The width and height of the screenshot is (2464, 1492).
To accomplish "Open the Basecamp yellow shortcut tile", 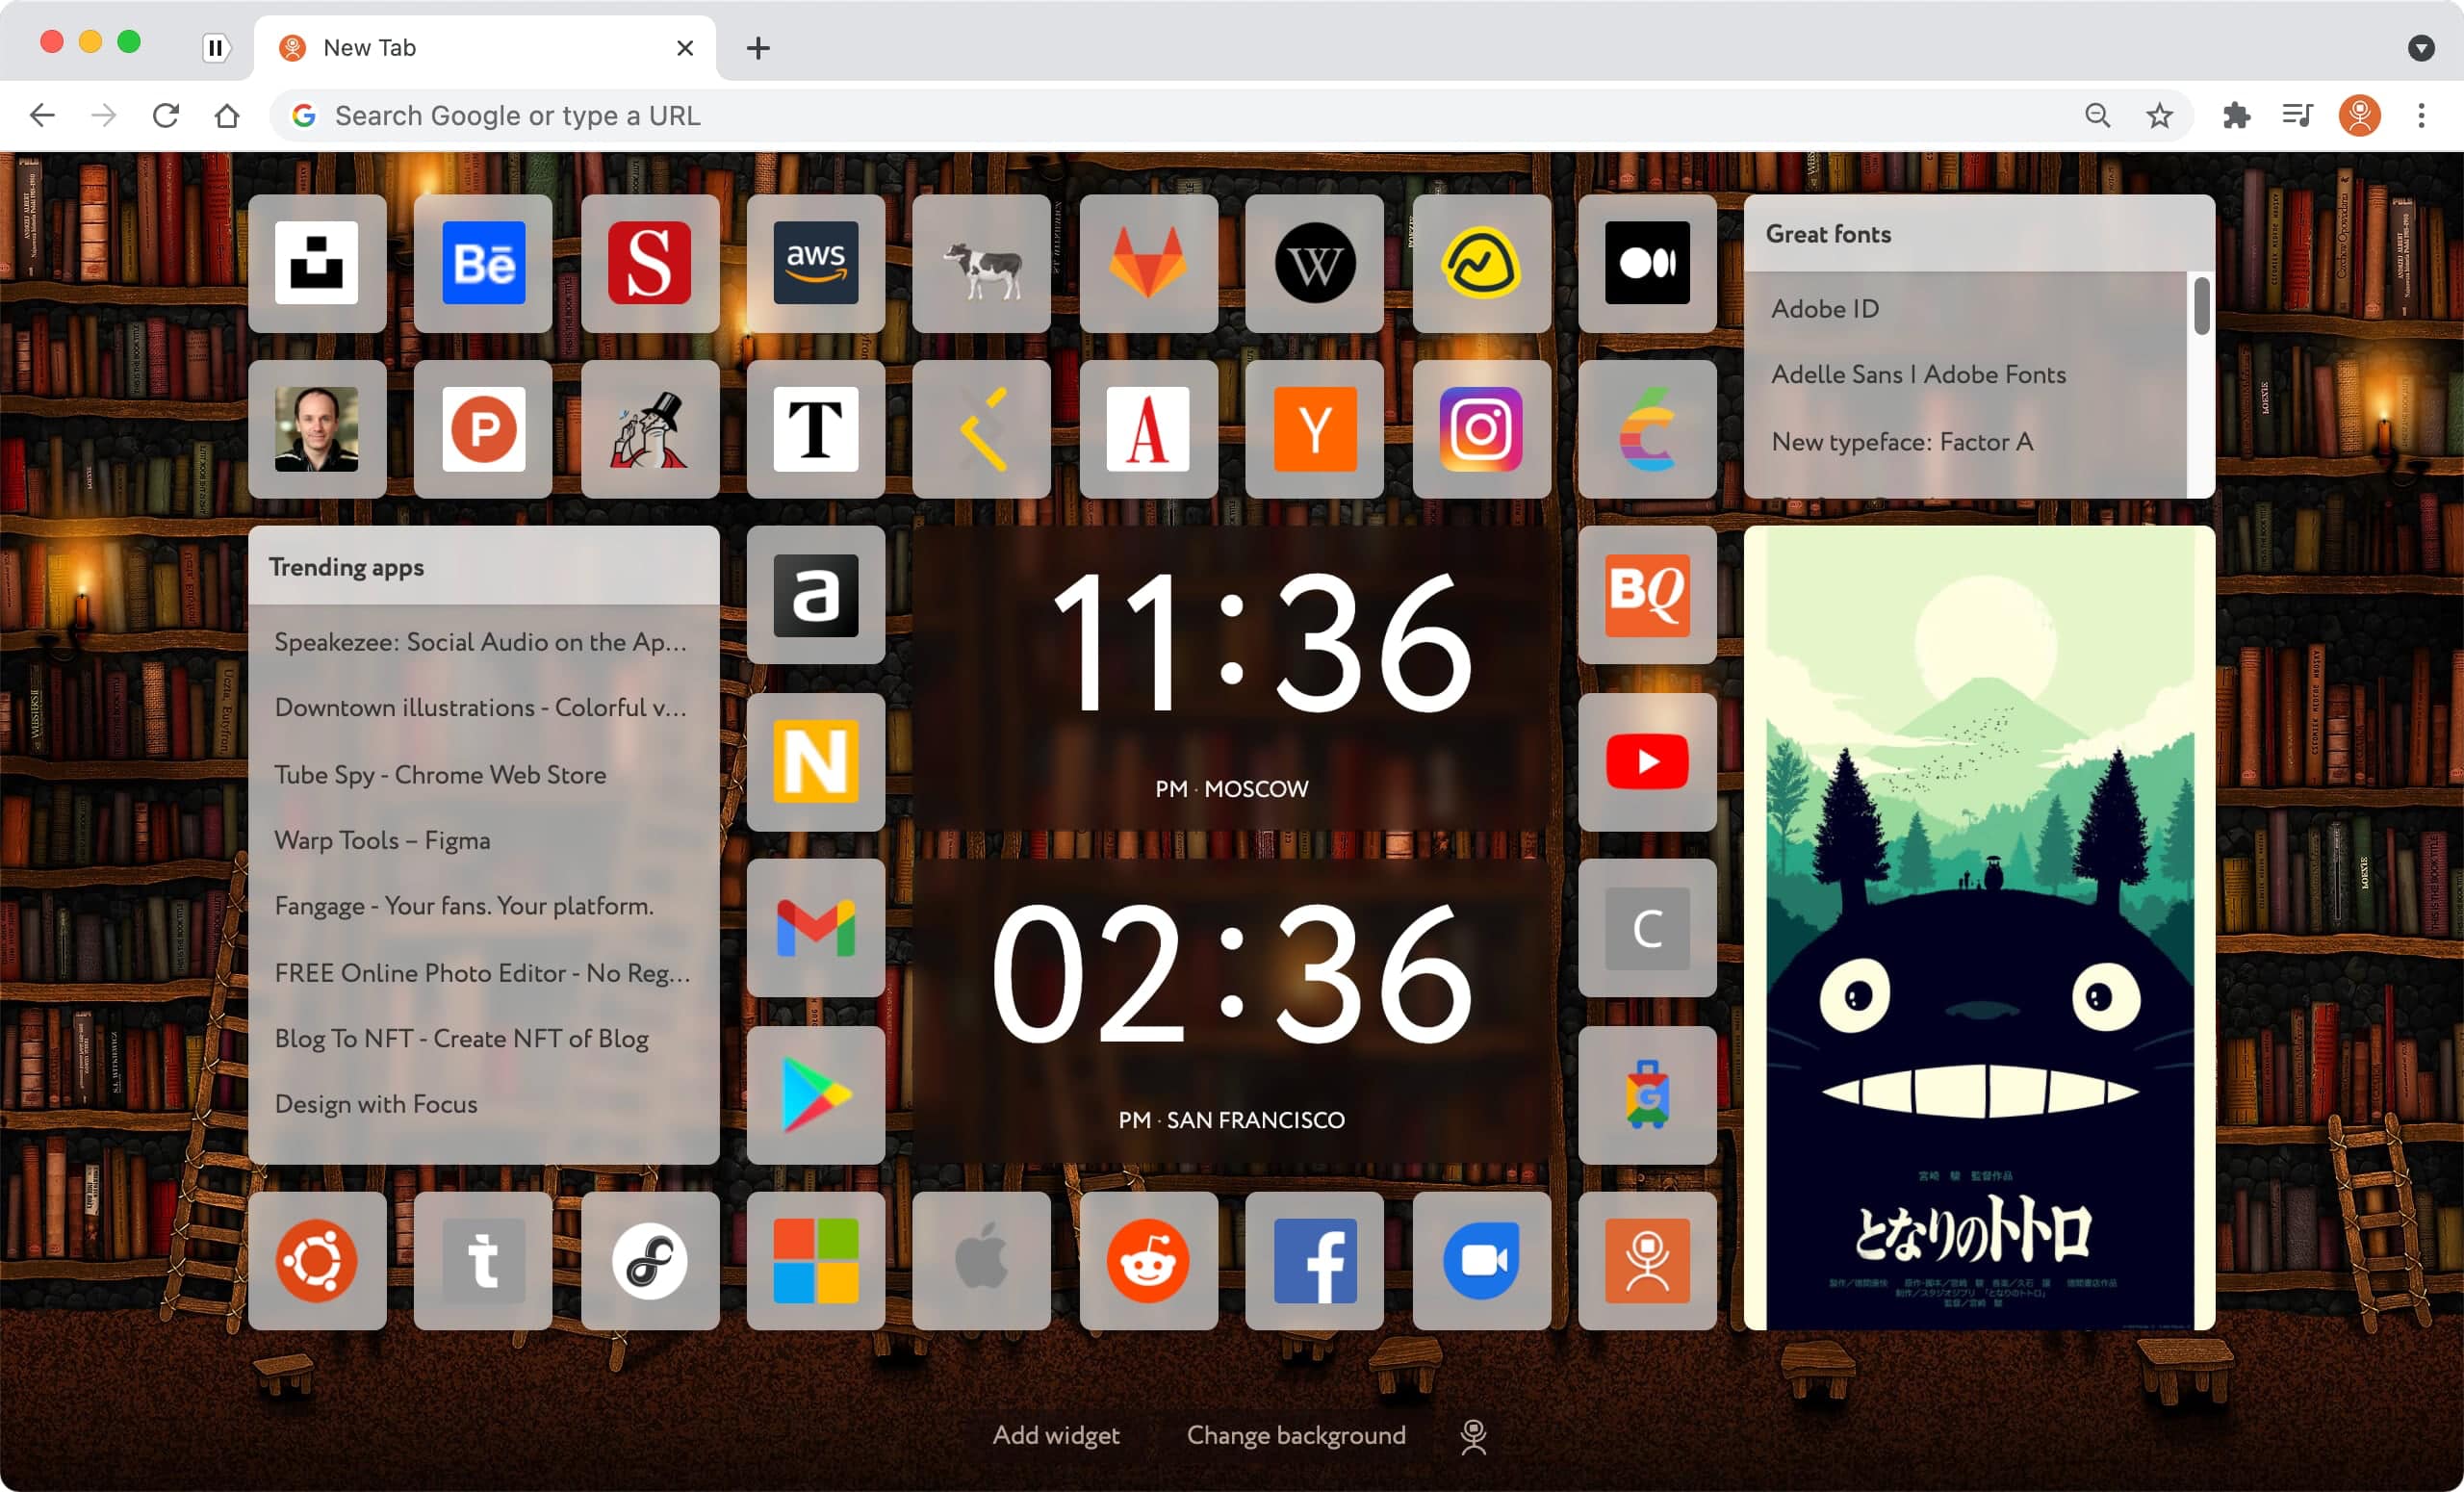I will tap(1481, 263).
